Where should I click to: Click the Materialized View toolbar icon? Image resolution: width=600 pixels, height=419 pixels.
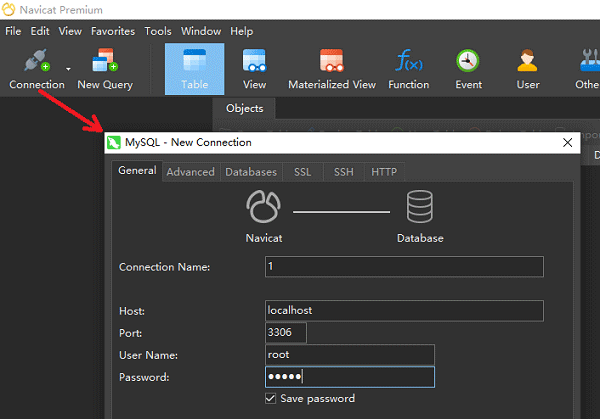(x=331, y=60)
